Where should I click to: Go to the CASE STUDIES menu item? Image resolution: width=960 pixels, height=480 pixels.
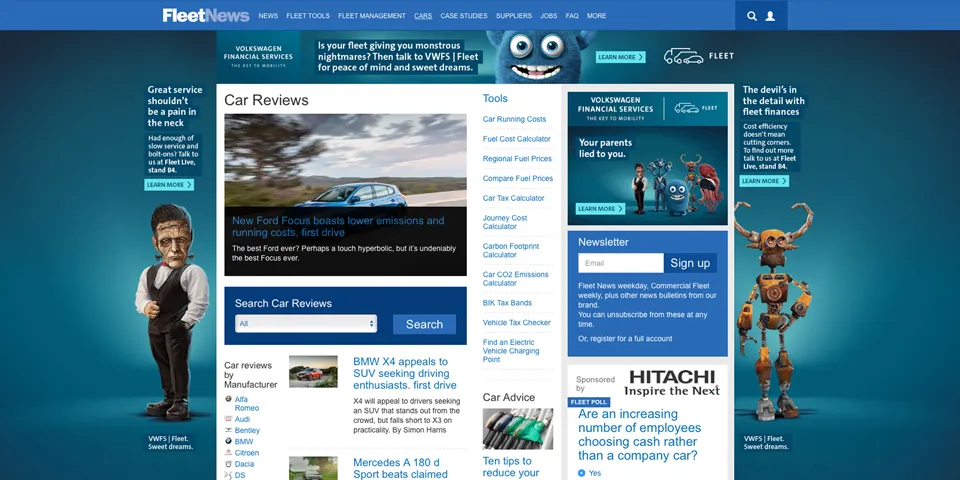point(464,16)
